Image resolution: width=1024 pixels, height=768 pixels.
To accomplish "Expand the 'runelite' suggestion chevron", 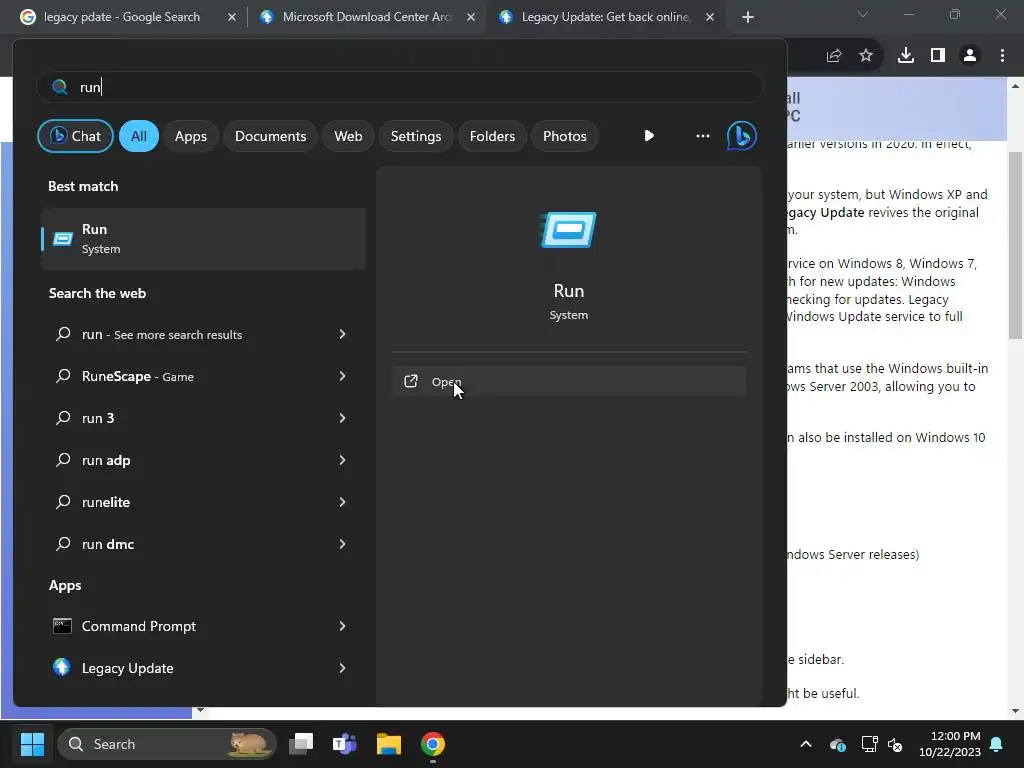I will click(342, 502).
